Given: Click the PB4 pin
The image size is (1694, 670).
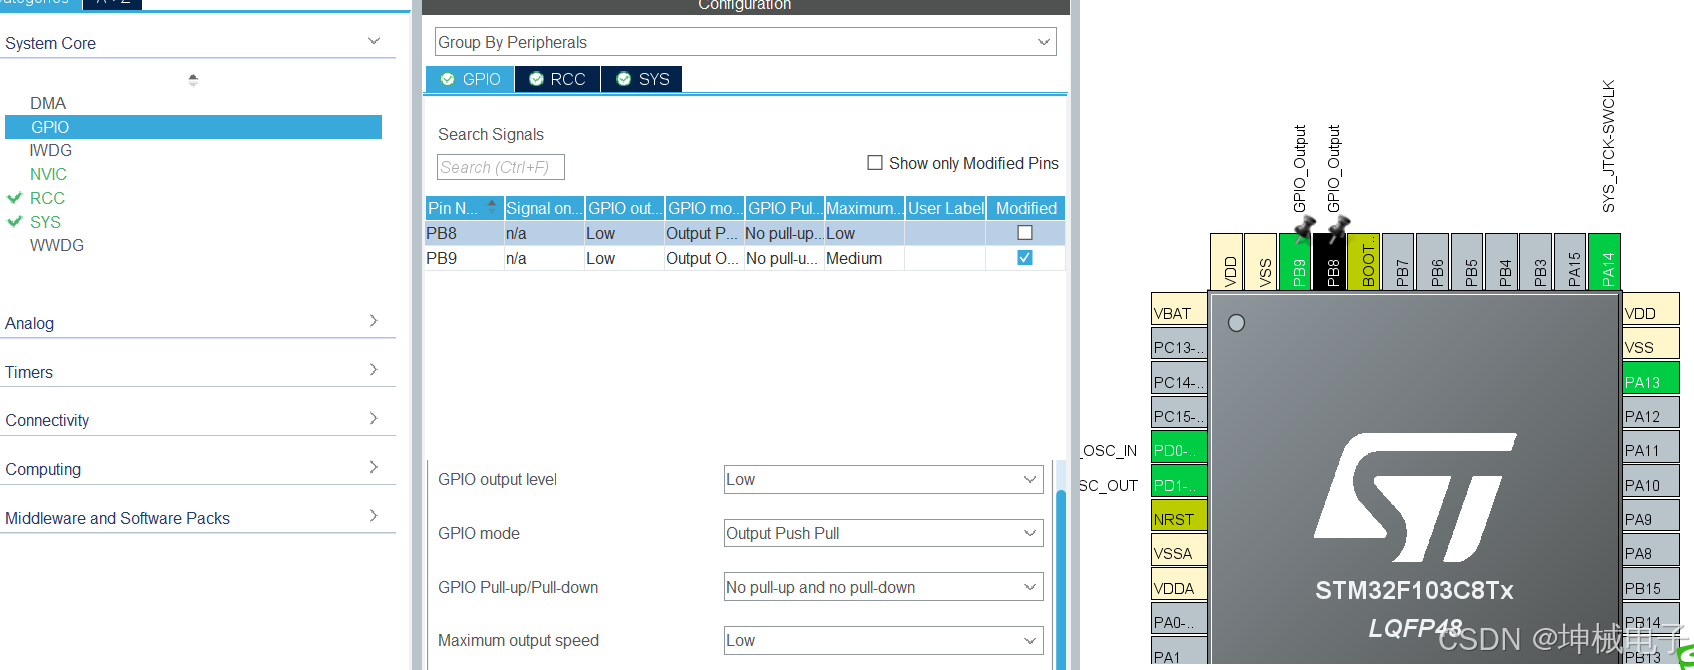Looking at the screenshot, I should tap(1501, 261).
